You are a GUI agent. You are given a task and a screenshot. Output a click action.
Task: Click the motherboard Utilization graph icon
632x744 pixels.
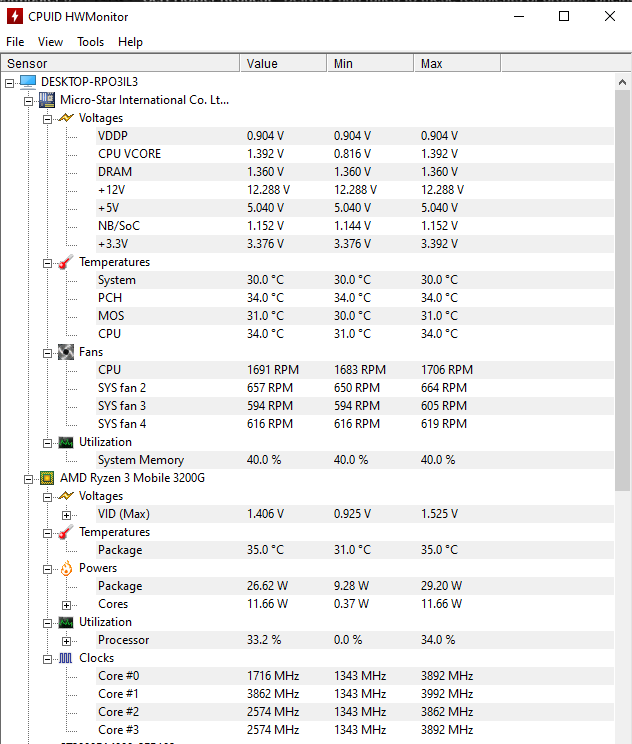coord(66,442)
